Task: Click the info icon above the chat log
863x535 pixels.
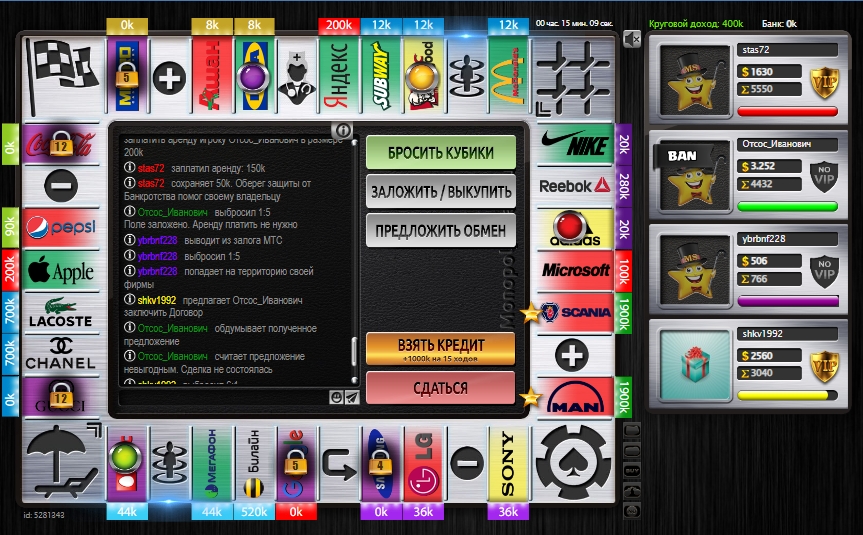Action: click(x=342, y=130)
